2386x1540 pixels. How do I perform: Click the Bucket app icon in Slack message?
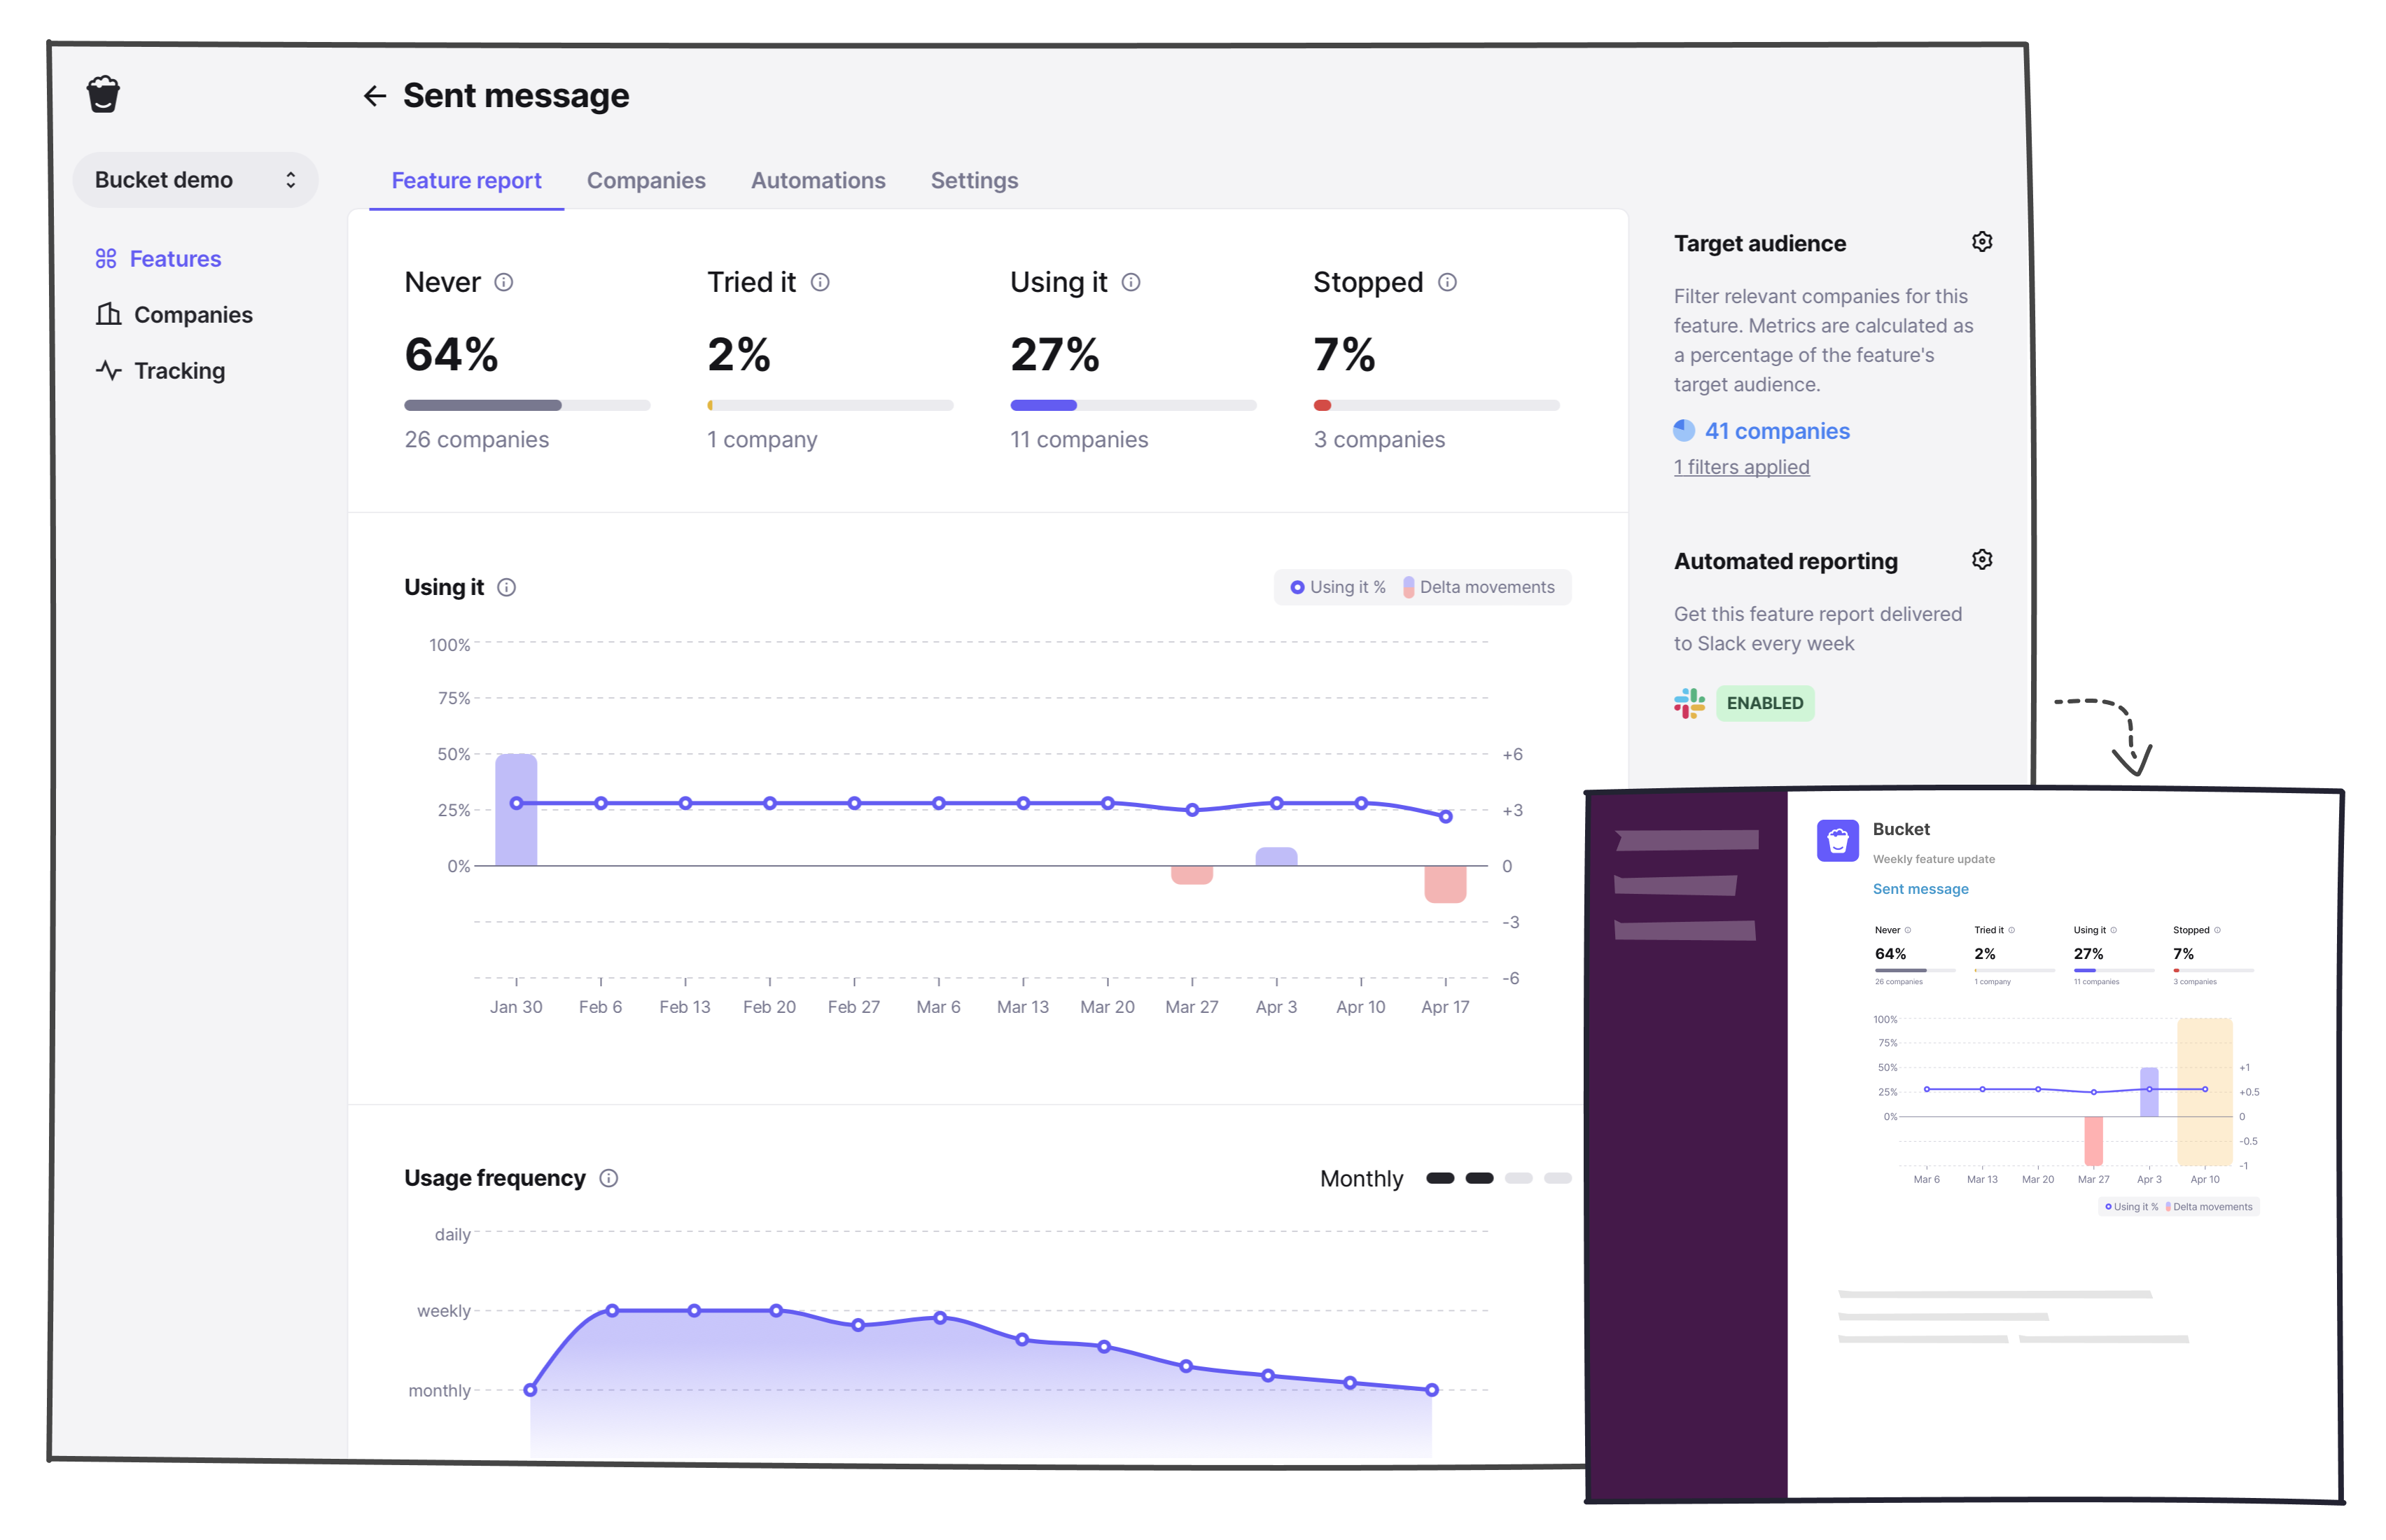coord(1837,842)
